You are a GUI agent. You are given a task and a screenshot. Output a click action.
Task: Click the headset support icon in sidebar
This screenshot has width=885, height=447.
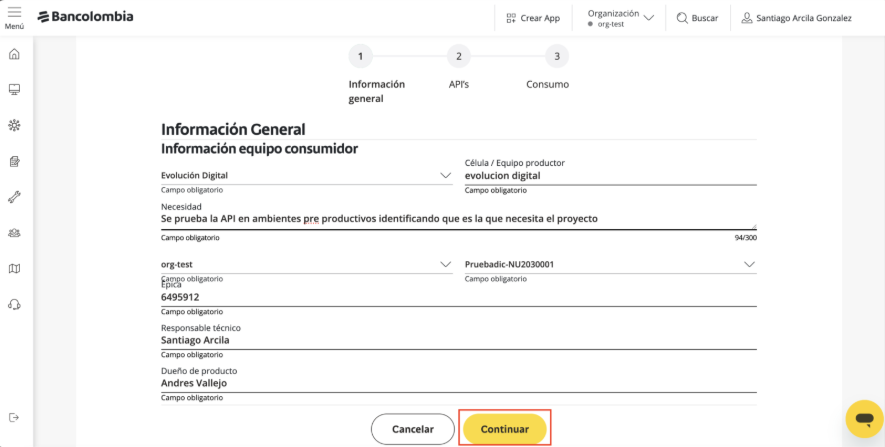point(14,304)
